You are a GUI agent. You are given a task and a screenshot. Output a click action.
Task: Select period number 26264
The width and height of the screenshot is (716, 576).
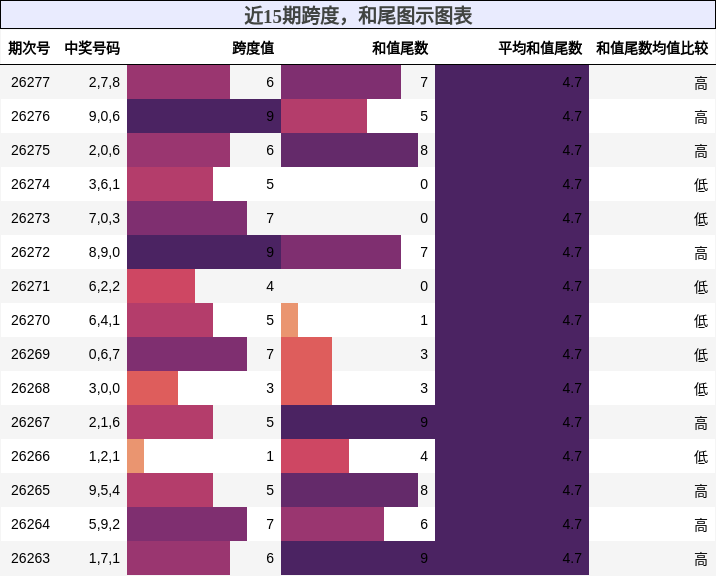(30, 524)
